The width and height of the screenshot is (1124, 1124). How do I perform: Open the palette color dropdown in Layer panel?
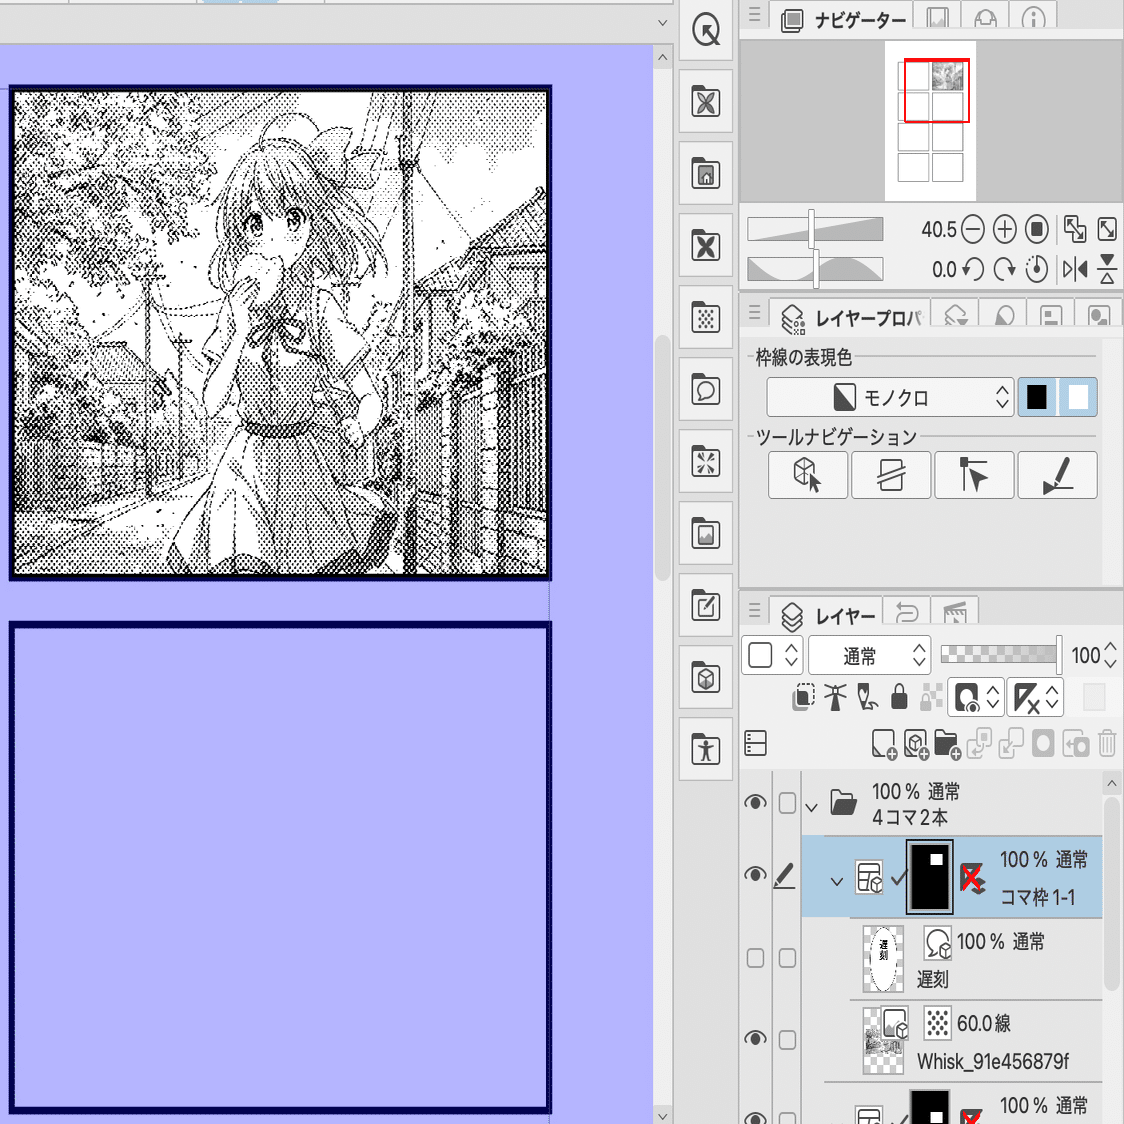[x=771, y=655]
